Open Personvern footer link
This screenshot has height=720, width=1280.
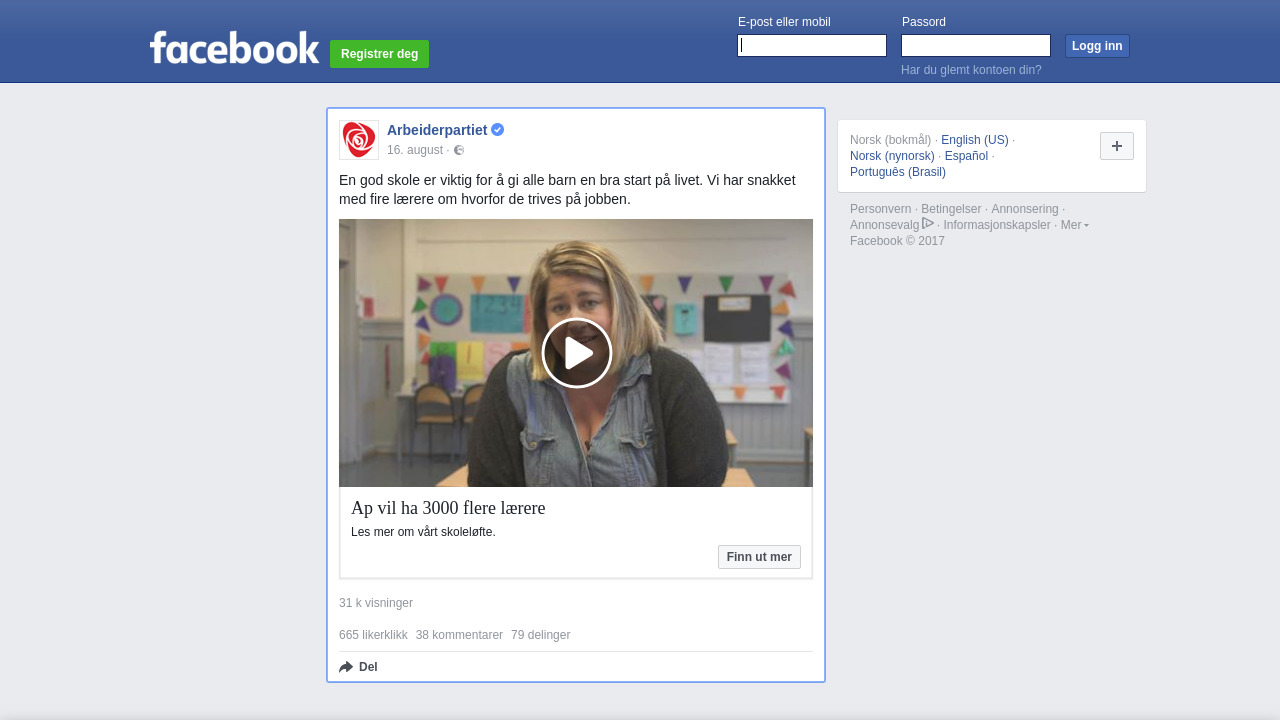[x=880, y=209]
